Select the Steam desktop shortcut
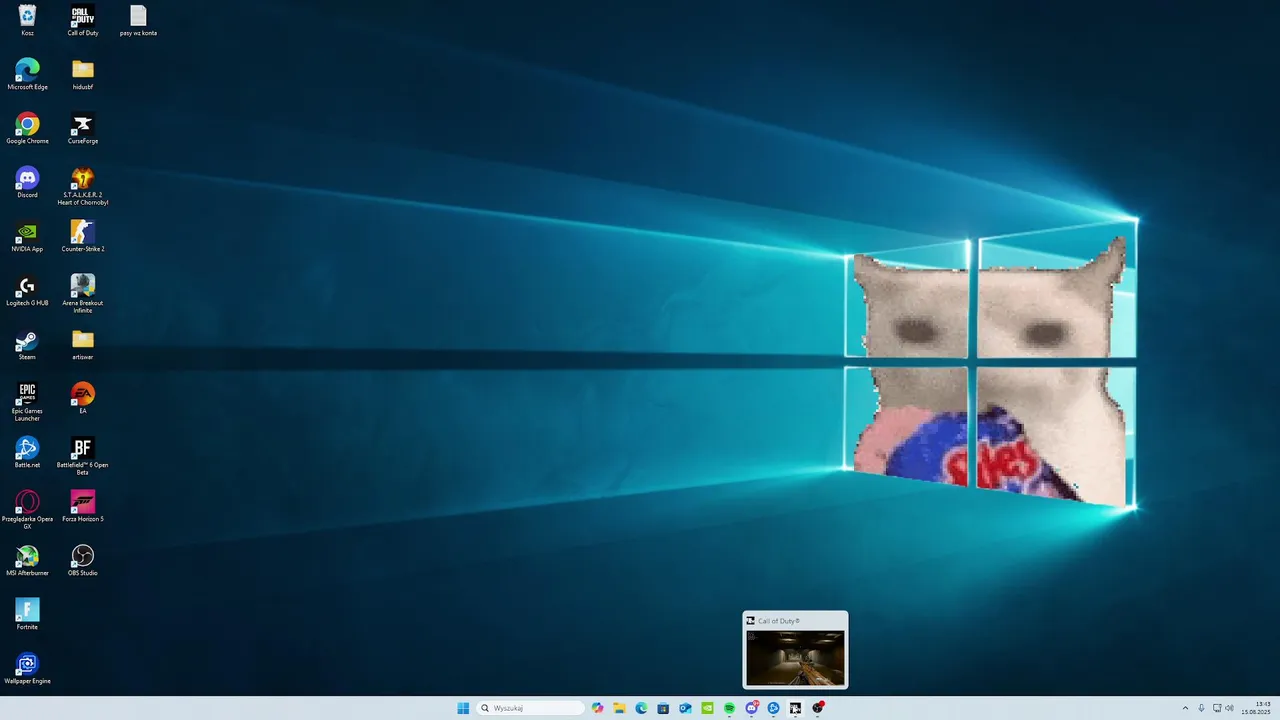Screen dimensions: 1280x720 (27, 344)
